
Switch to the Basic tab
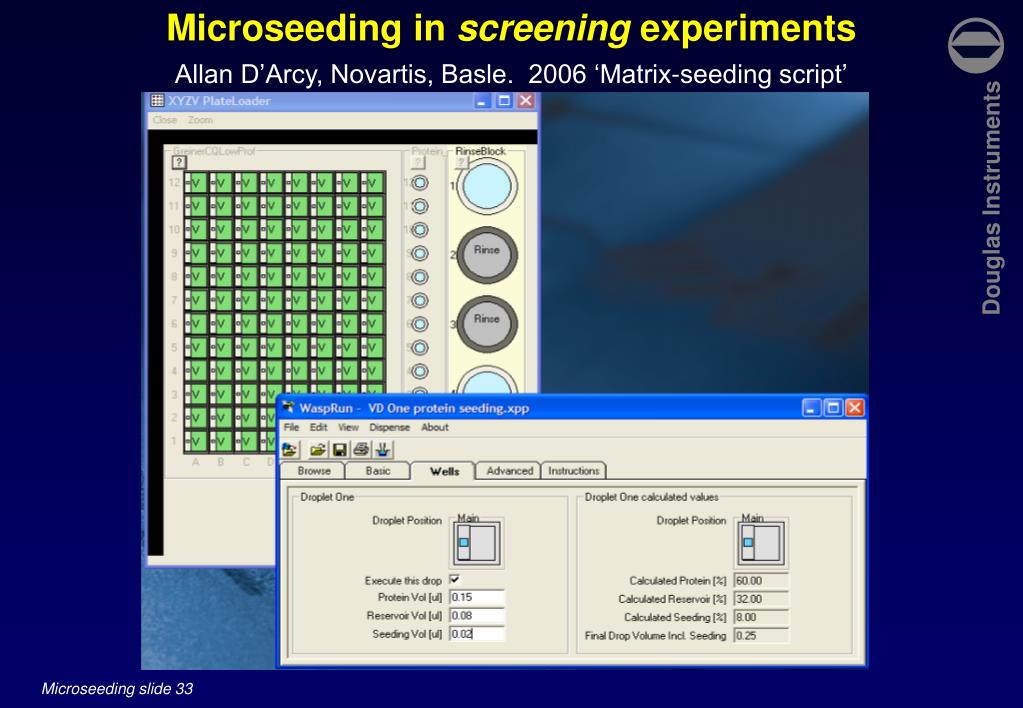click(x=378, y=471)
